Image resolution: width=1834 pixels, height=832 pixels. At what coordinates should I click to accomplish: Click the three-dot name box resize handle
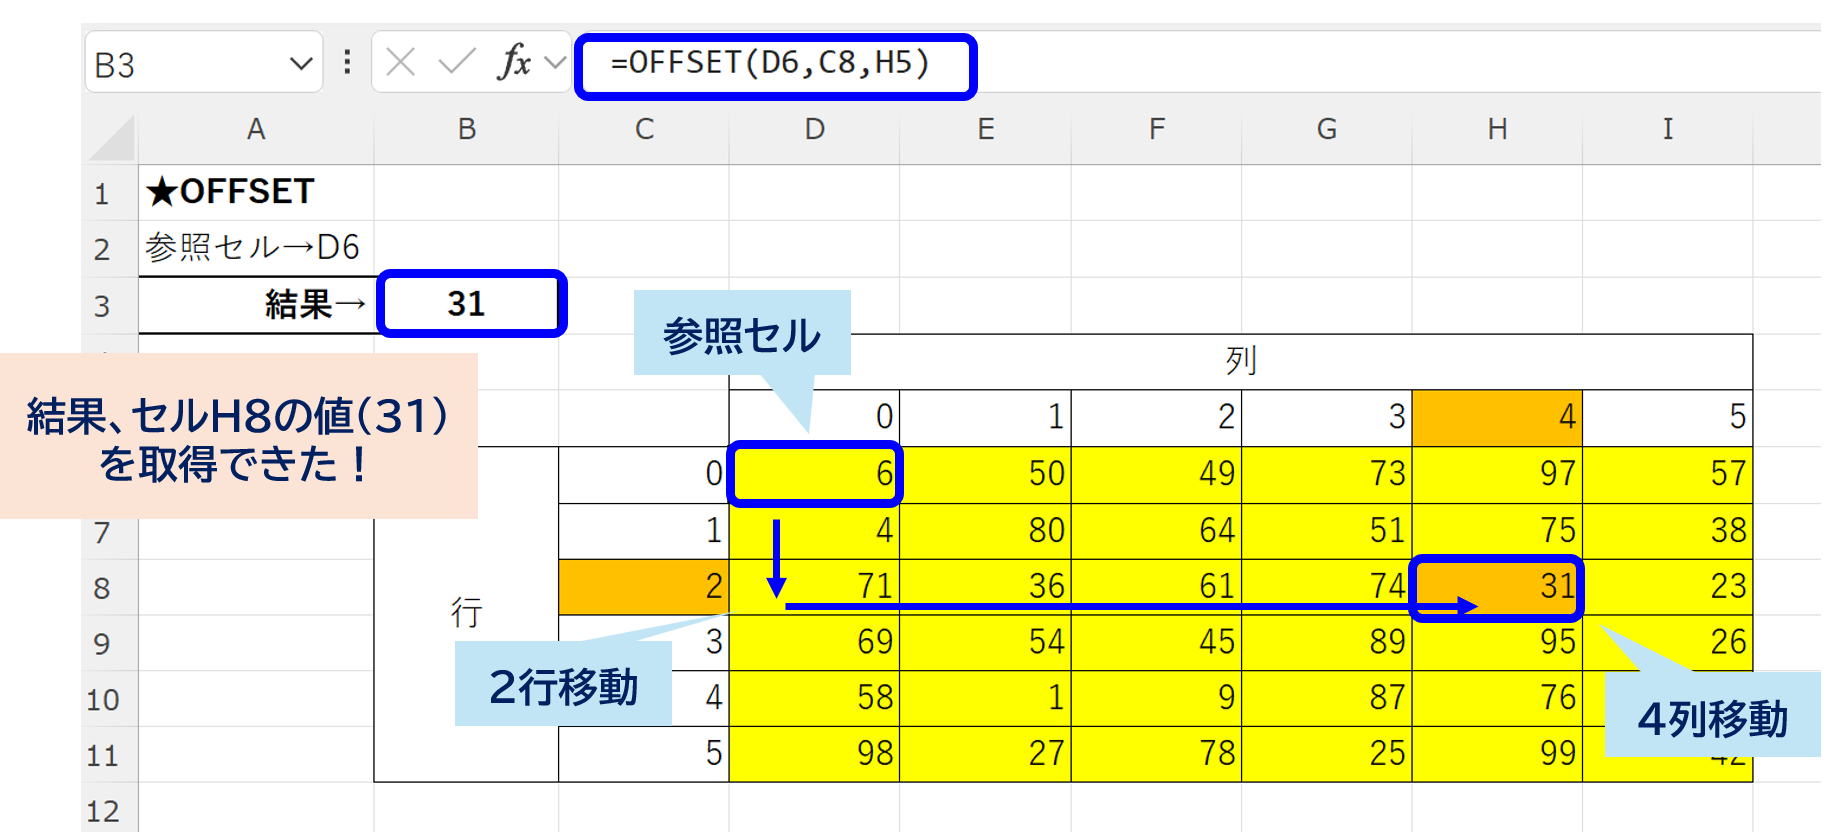click(347, 63)
